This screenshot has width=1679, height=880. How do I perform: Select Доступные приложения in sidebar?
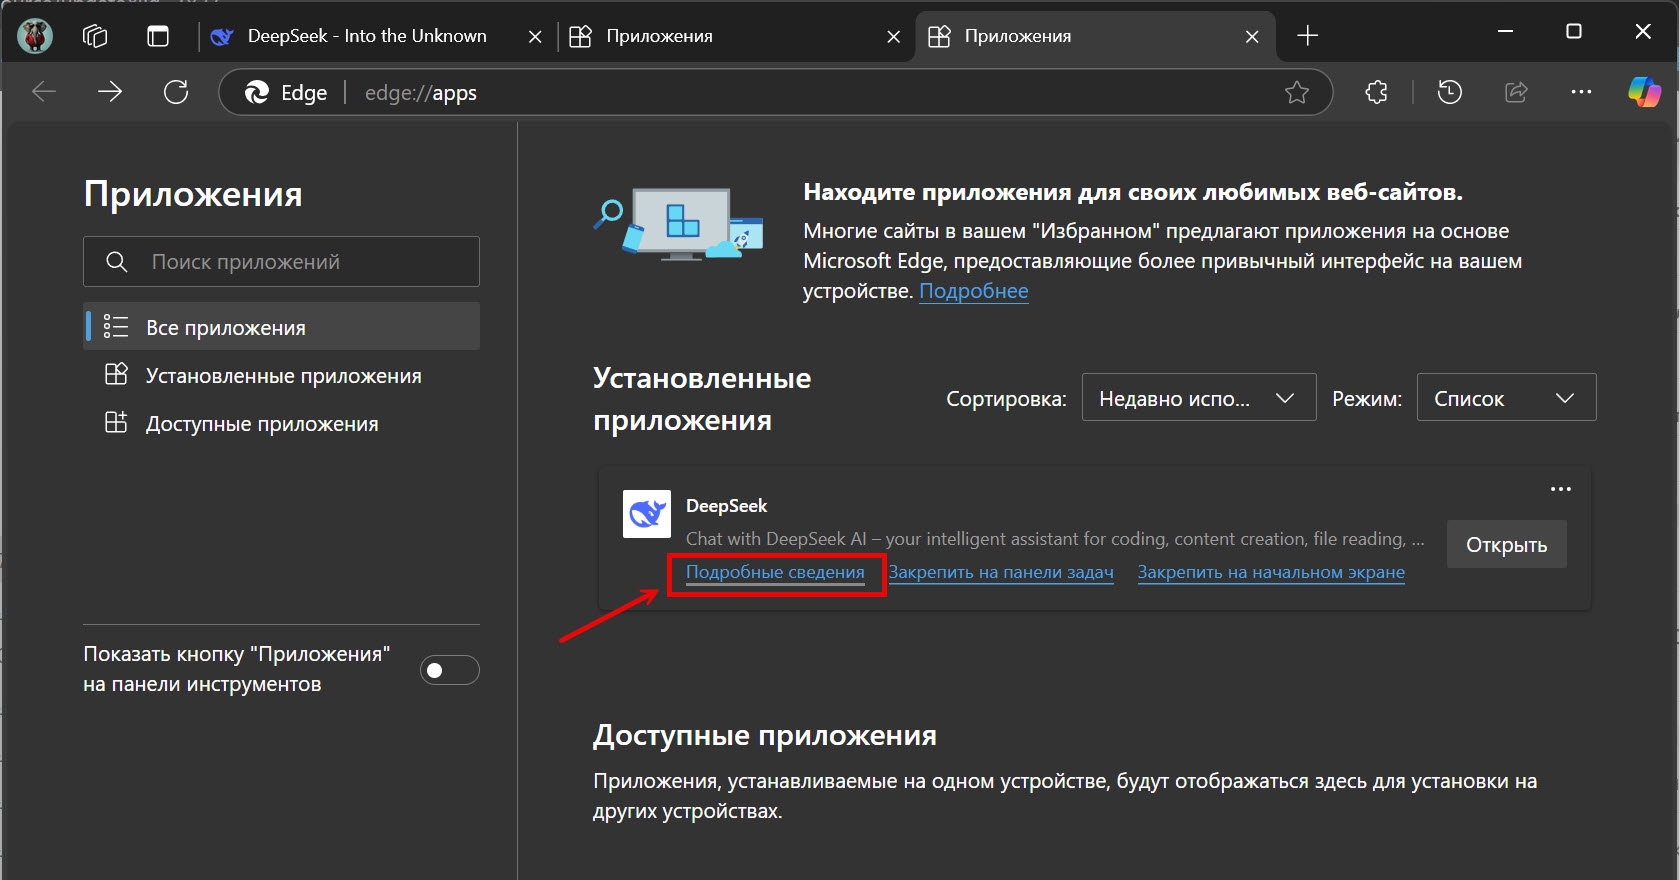pyautogui.click(x=281, y=423)
